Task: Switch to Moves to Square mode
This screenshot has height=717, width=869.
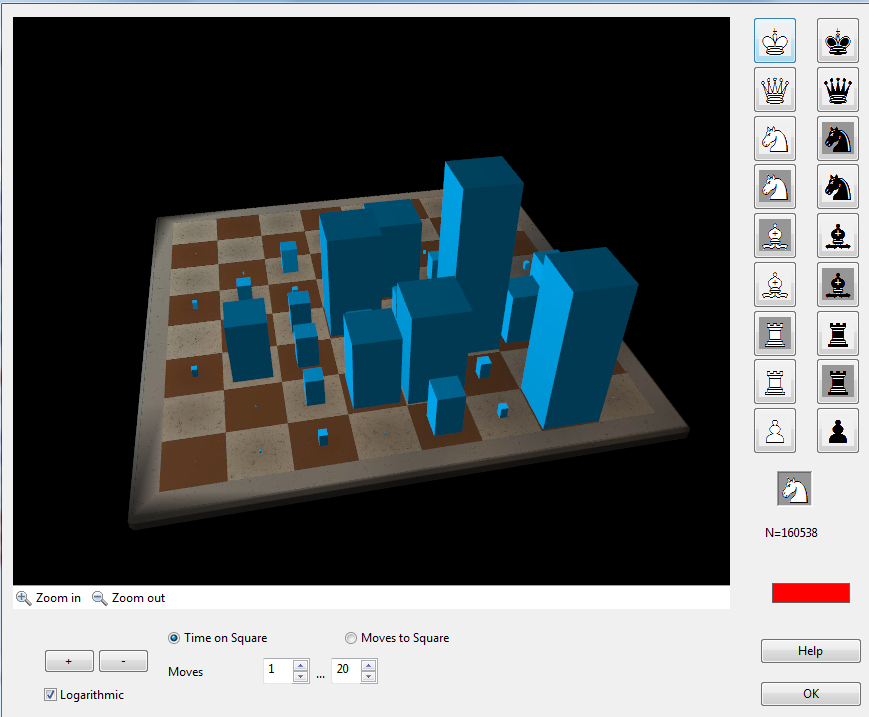Action: pos(350,638)
